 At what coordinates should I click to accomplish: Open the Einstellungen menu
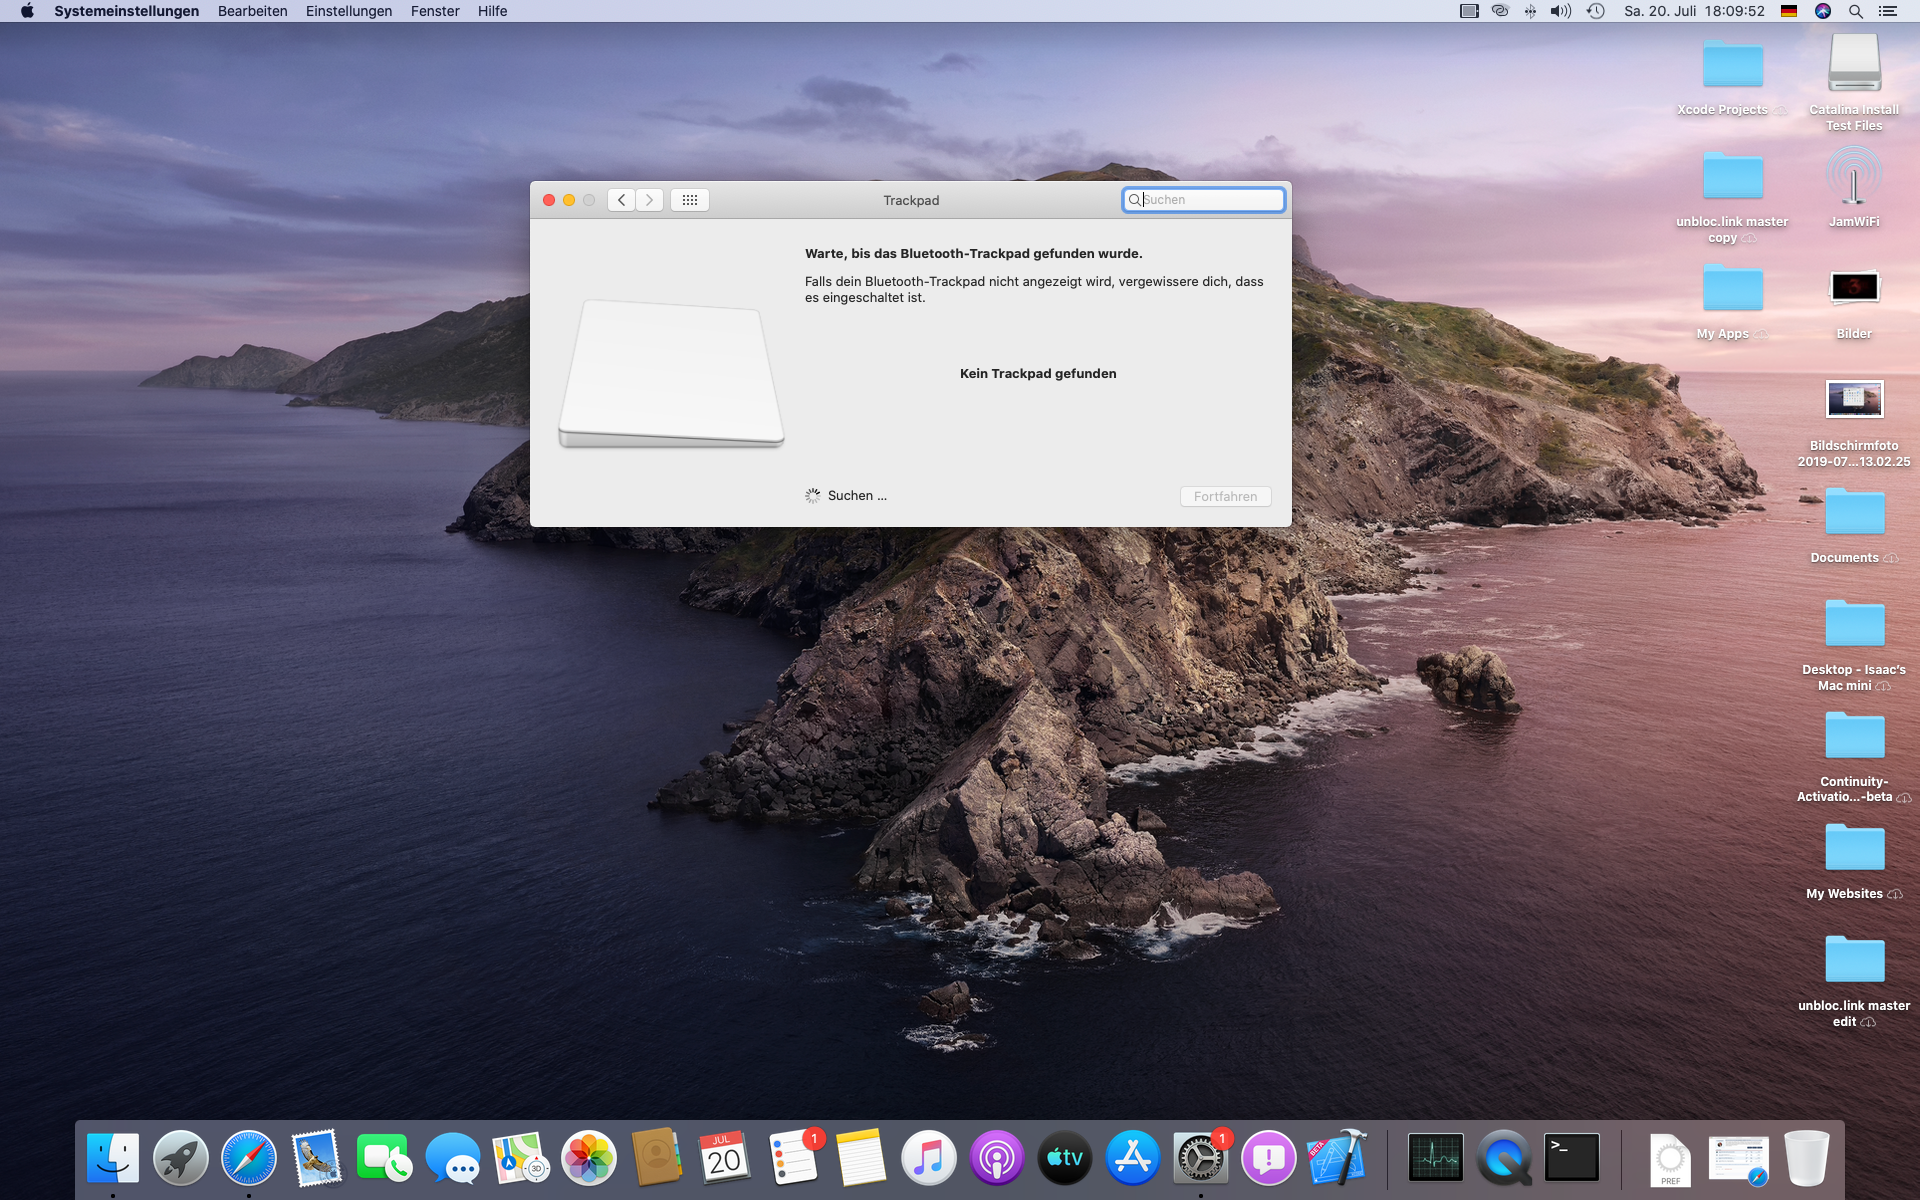pyautogui.click(x=348, y=11)
